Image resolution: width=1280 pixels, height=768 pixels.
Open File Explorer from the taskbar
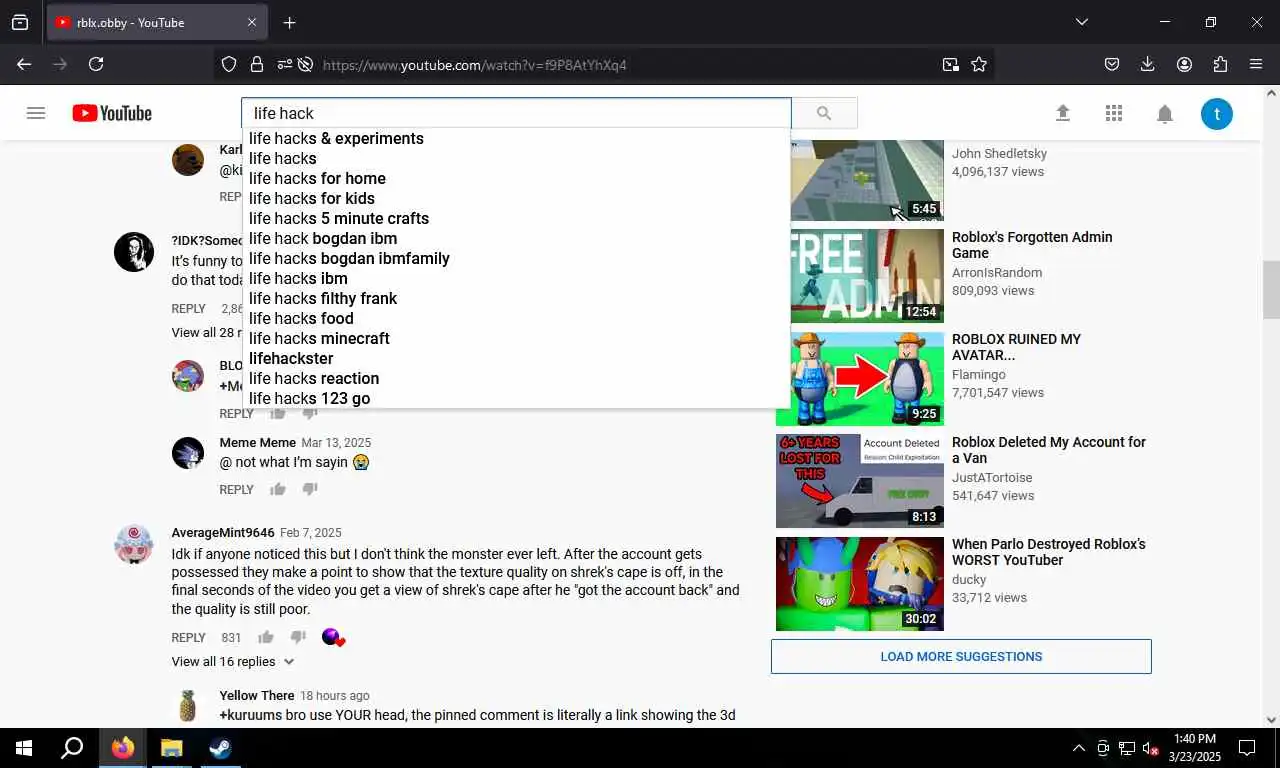pyautogui.click(x=172, y=748)
